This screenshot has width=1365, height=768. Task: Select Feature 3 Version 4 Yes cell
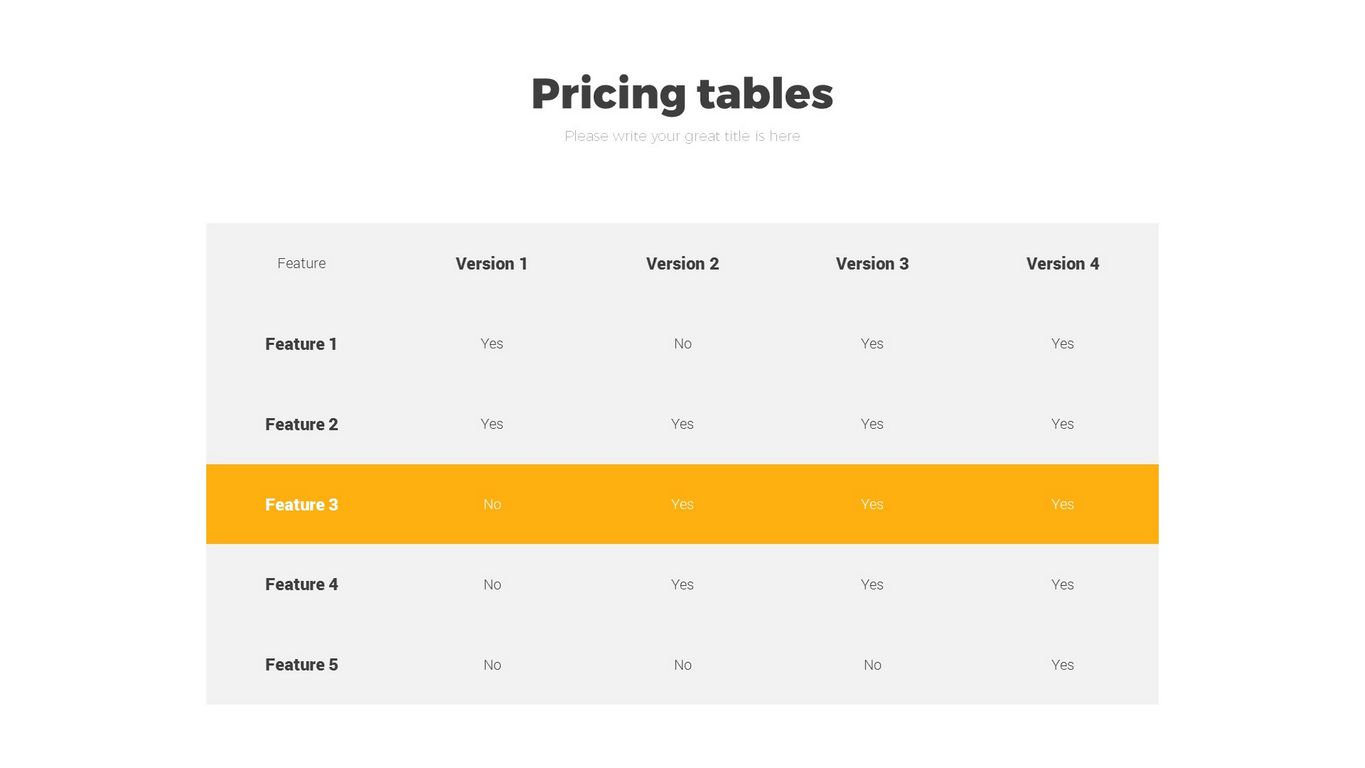(1062, 505)
